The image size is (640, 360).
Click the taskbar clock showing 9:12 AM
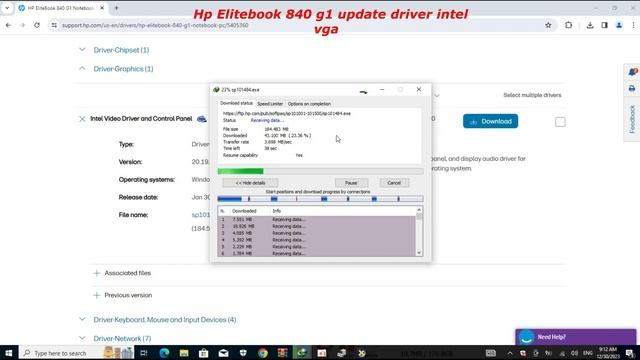point(608,353)
